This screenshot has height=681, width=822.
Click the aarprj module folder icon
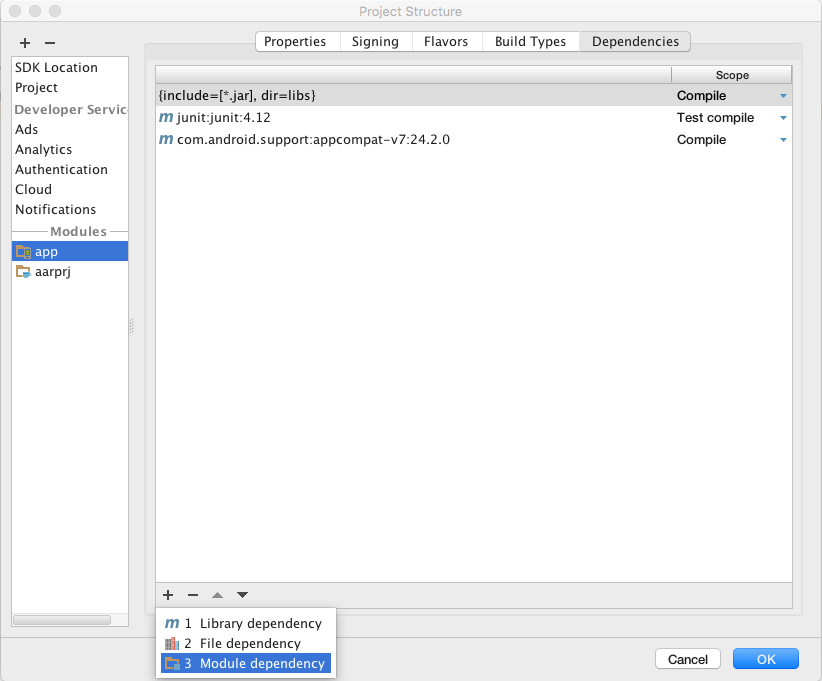tap(23, 272)
